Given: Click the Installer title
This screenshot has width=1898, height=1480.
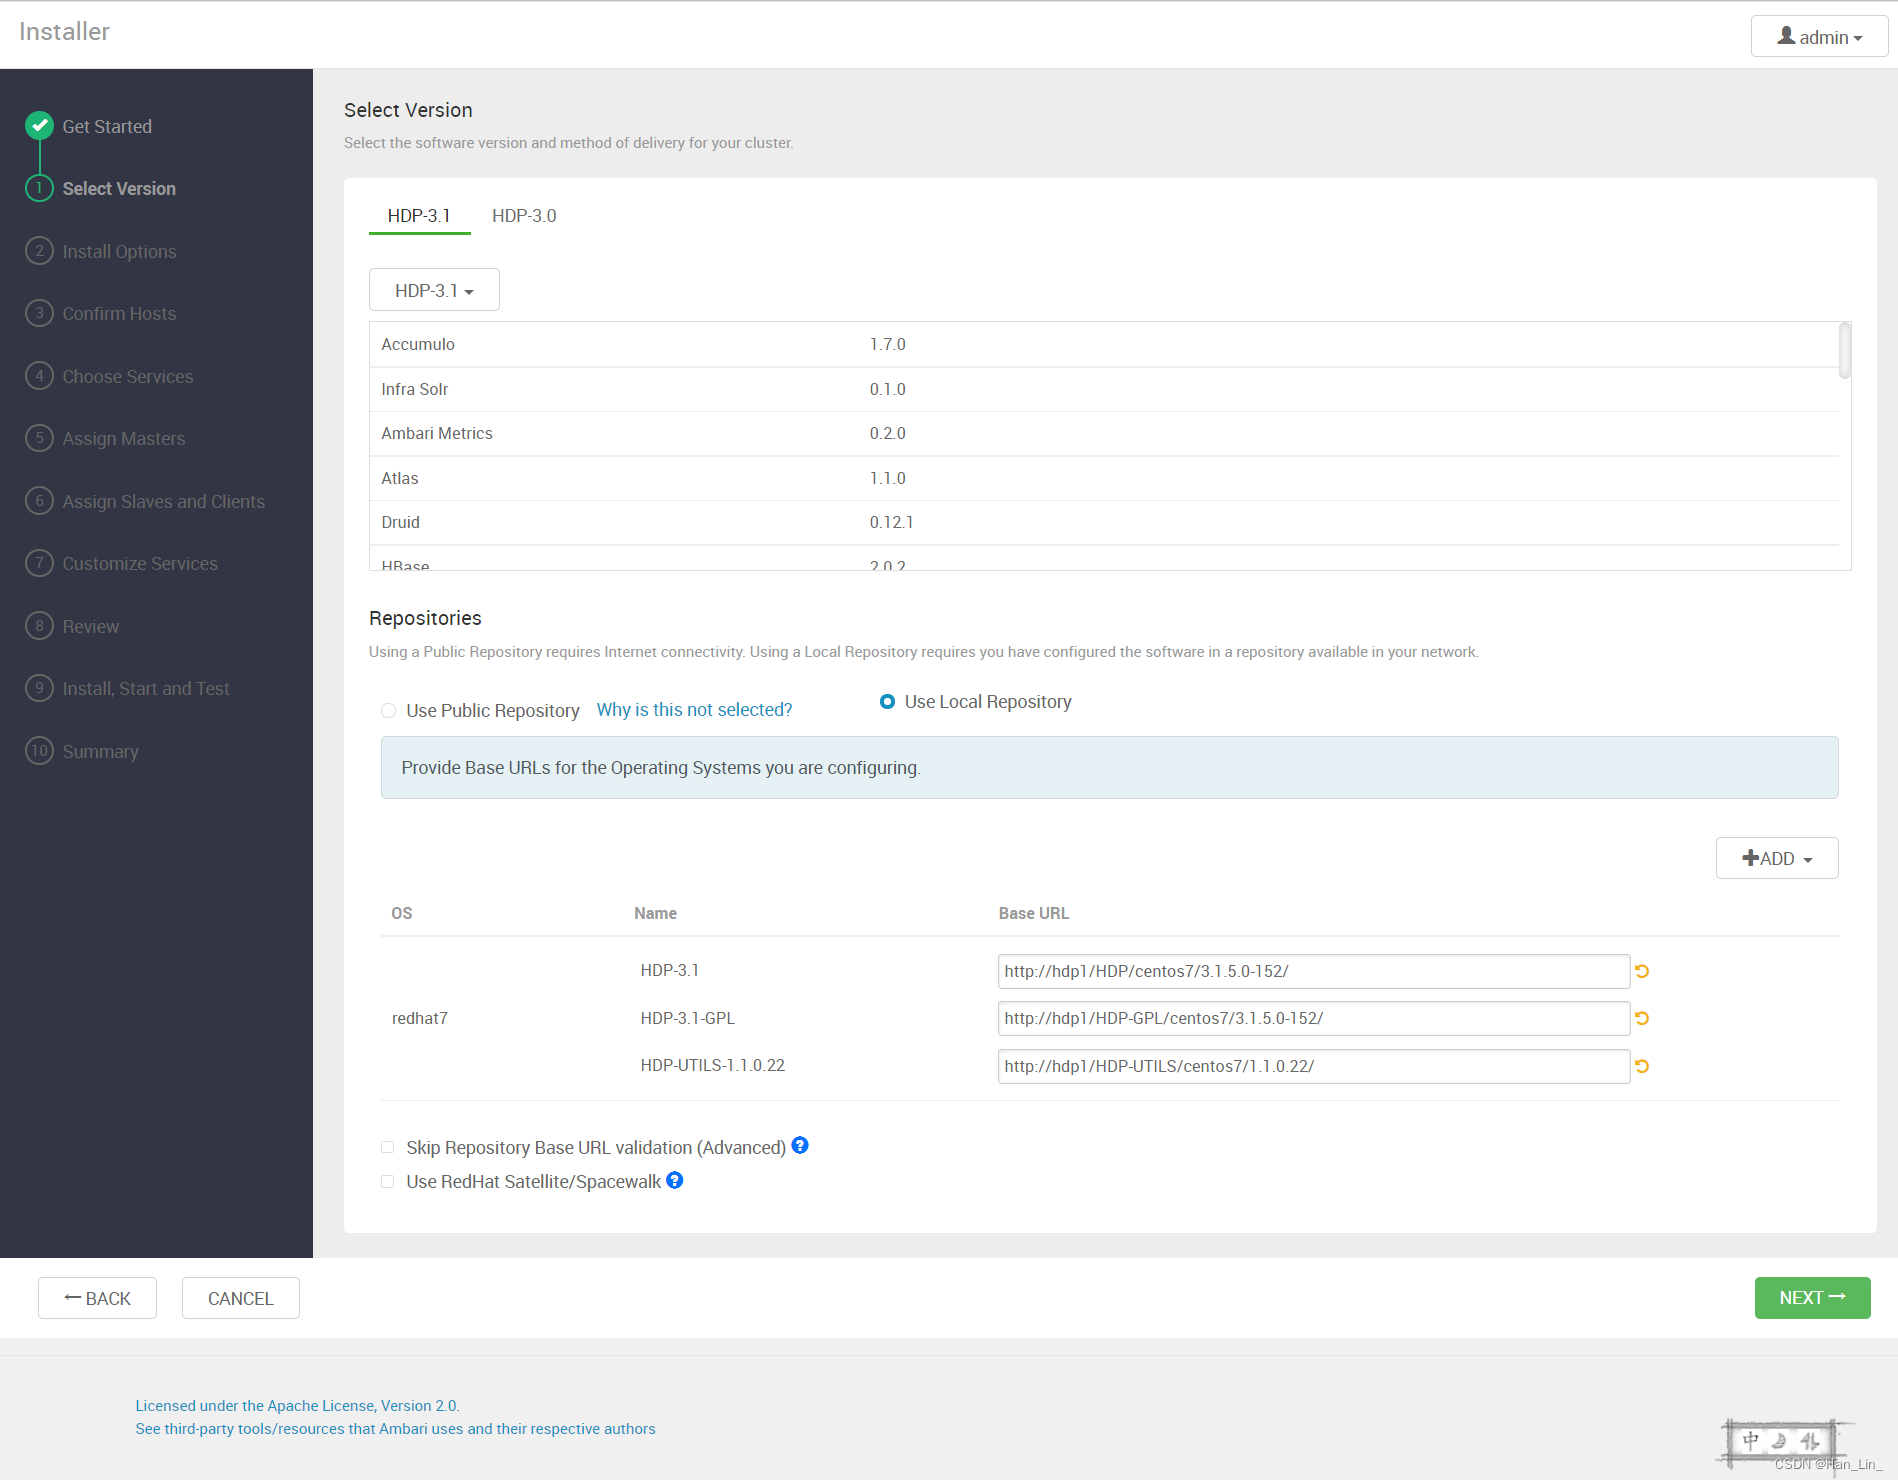Looking at the screenshot, I should [64, 32].
